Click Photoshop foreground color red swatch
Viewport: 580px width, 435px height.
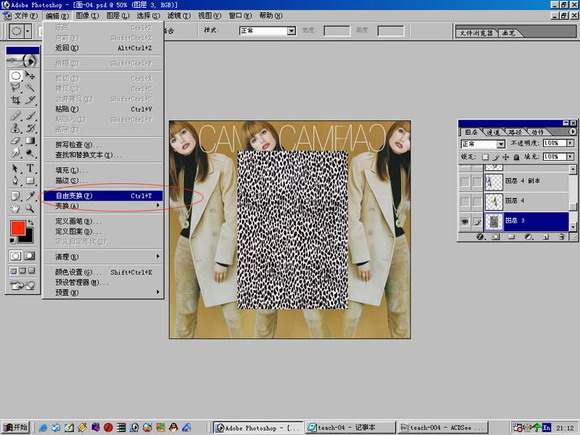(18, 228)
